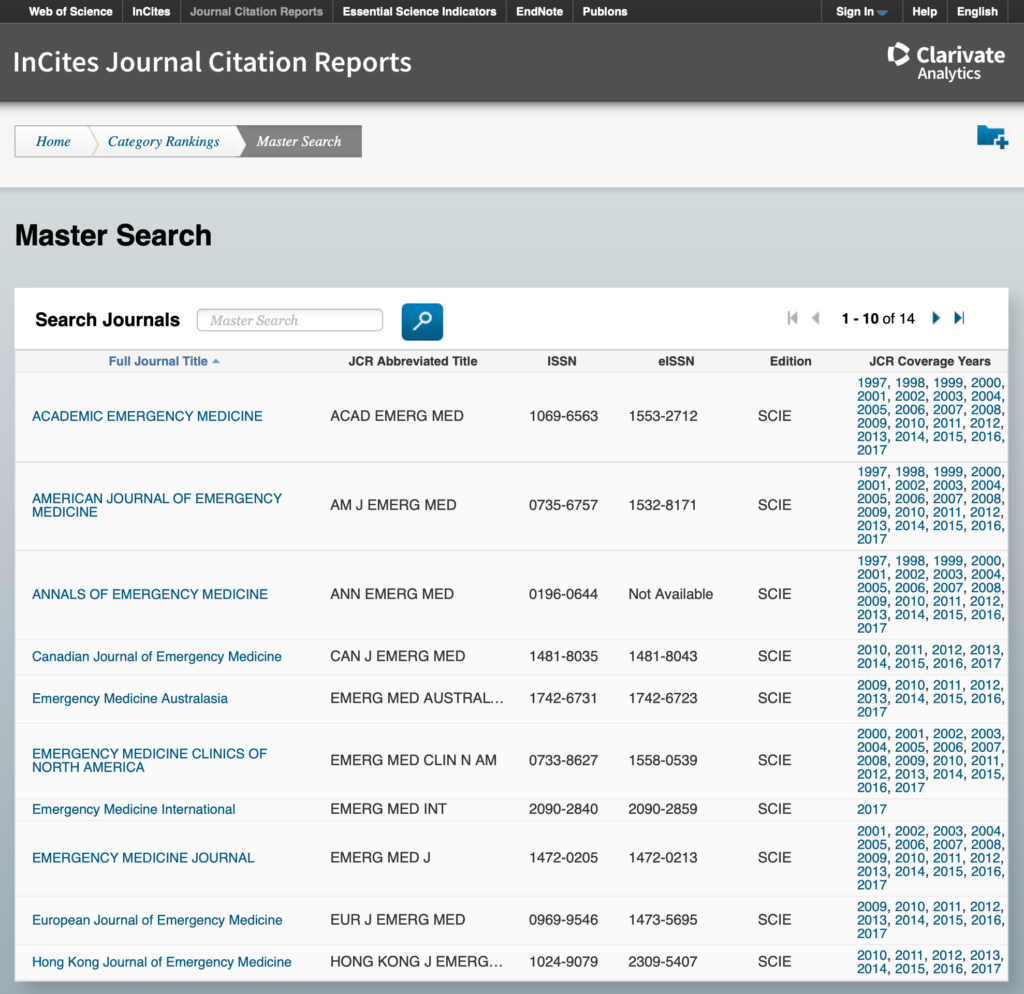The width and height of the screenshot is (1024, 994).
Task: Open ANNALS OF EMERGENCY MEDICINE
Action: click(150, 594)
